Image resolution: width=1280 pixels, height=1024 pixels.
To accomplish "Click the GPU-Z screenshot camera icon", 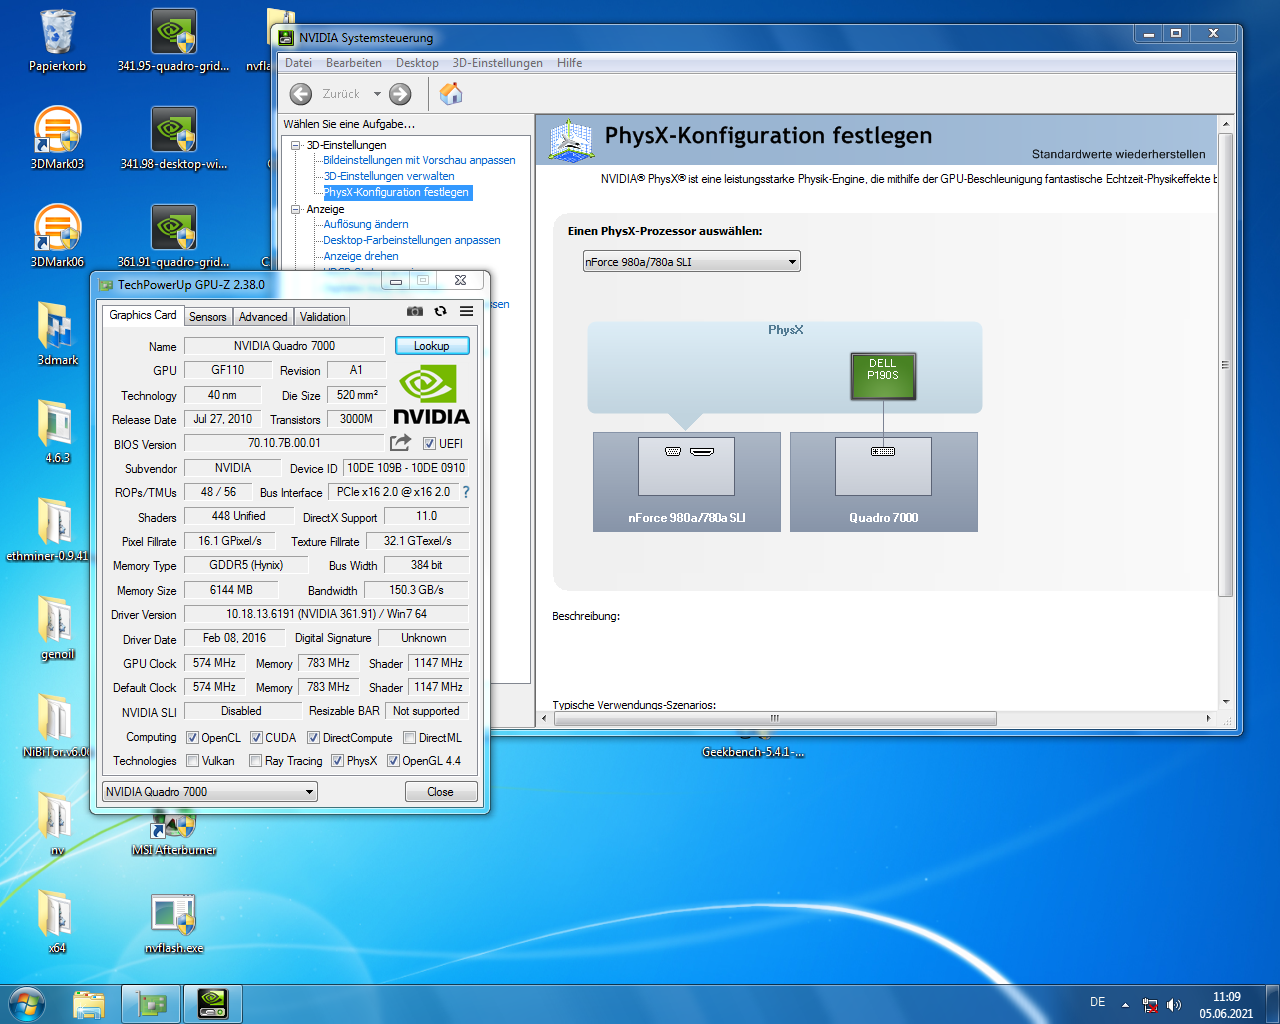I will pos(415,311).
